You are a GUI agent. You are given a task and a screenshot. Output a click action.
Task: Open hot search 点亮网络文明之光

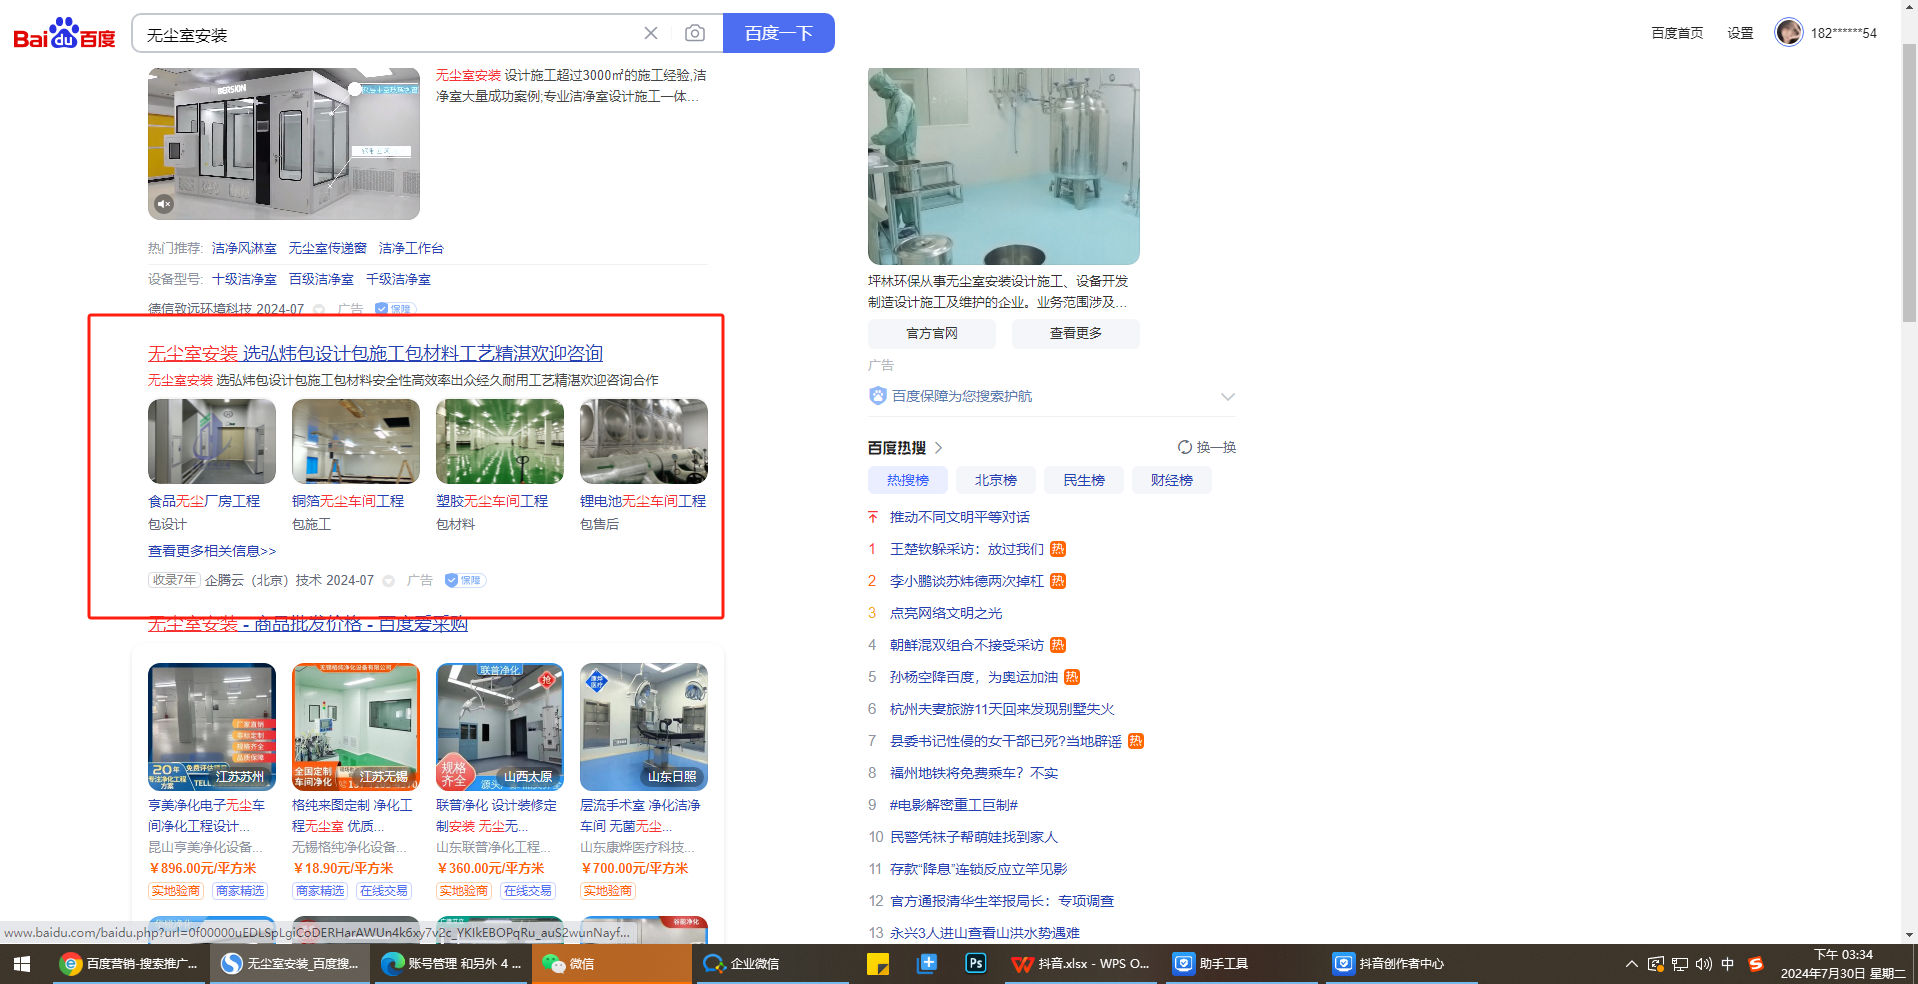point(946,613)
